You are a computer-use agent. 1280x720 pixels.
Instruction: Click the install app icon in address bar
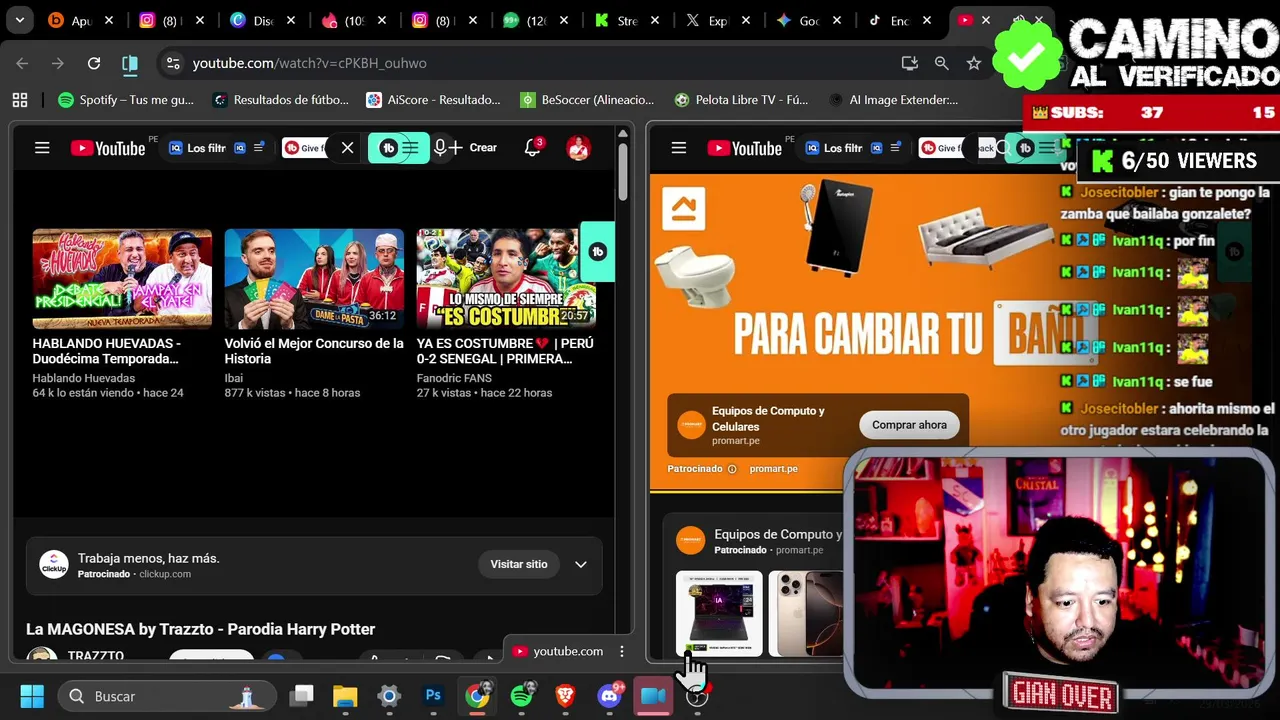pos(909,63)
